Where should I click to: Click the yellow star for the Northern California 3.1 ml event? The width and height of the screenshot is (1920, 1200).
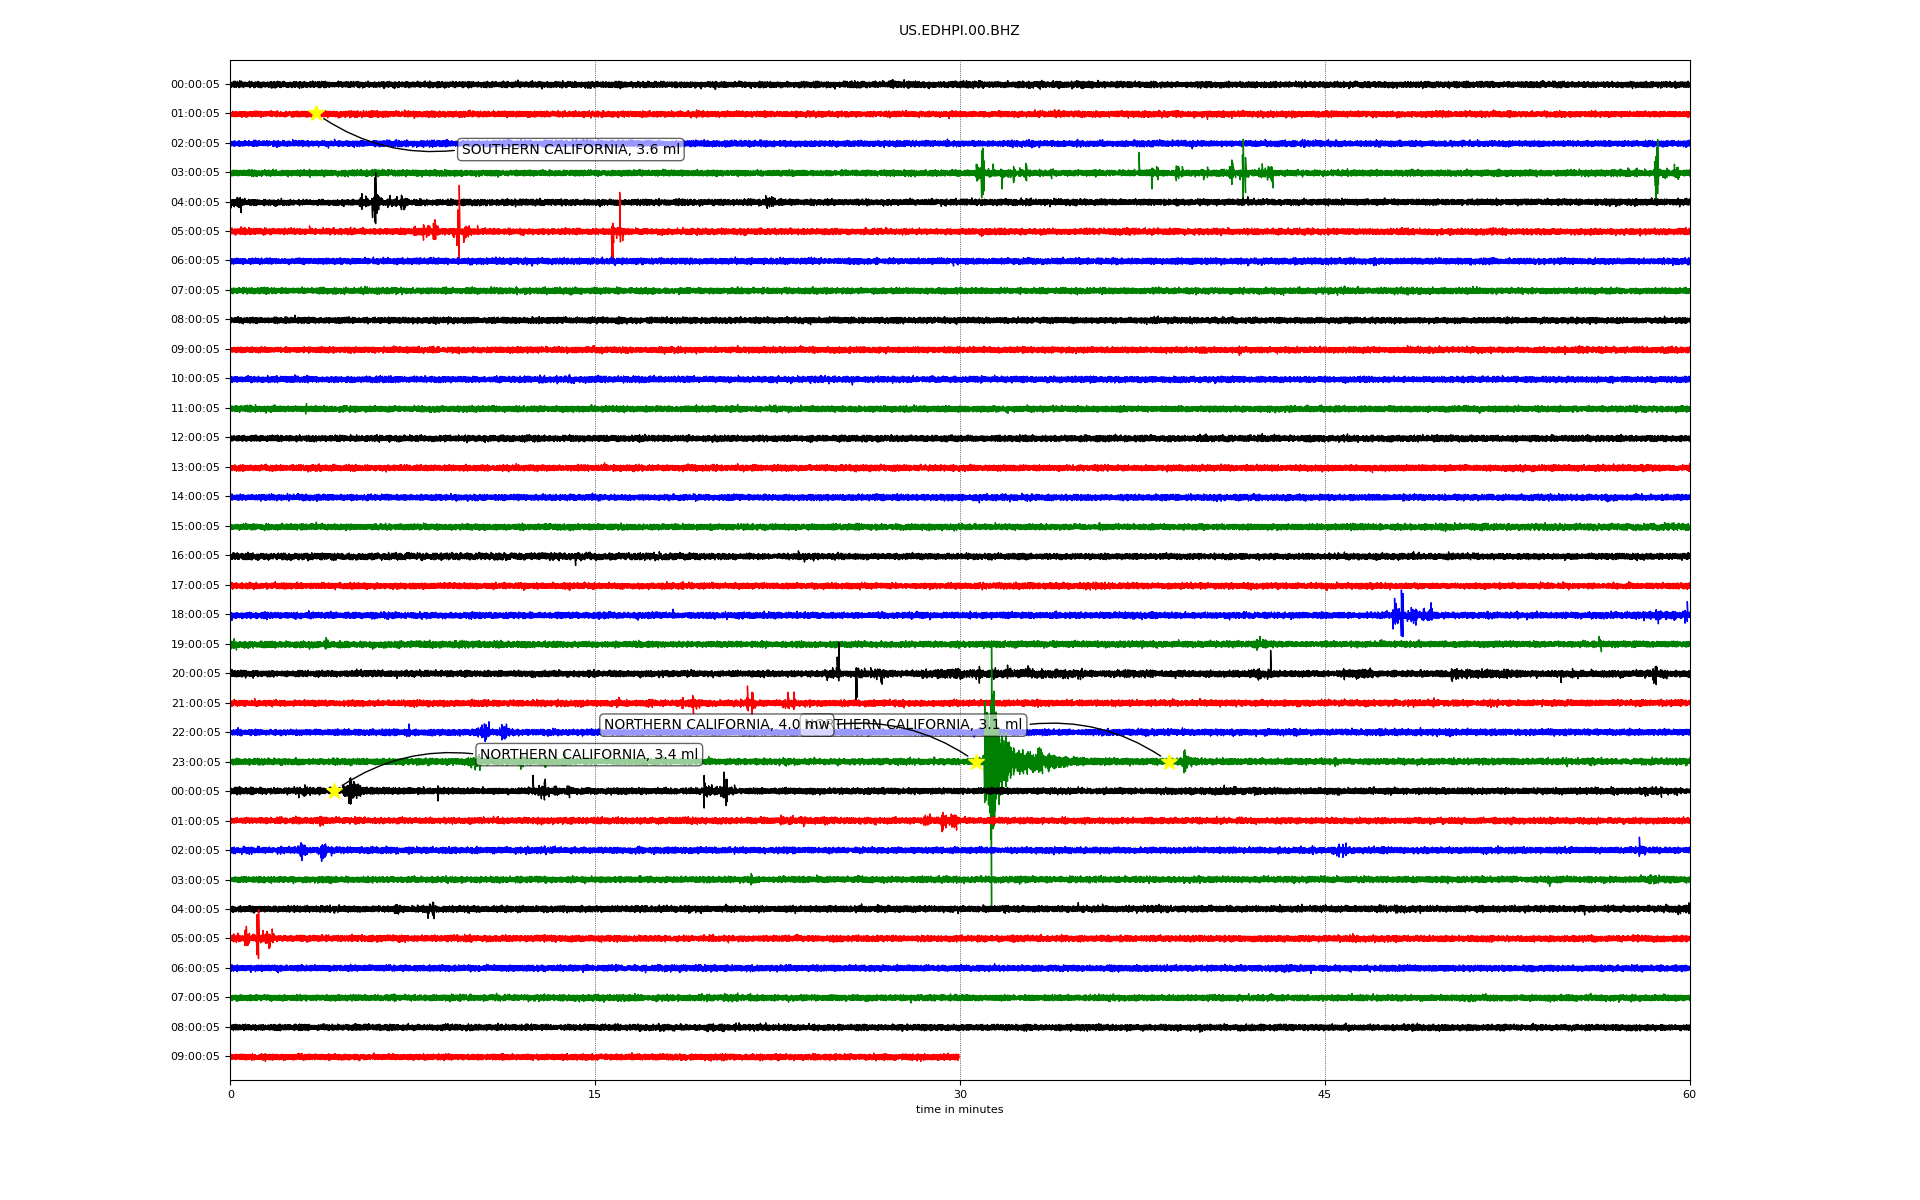coord(1169,763)
